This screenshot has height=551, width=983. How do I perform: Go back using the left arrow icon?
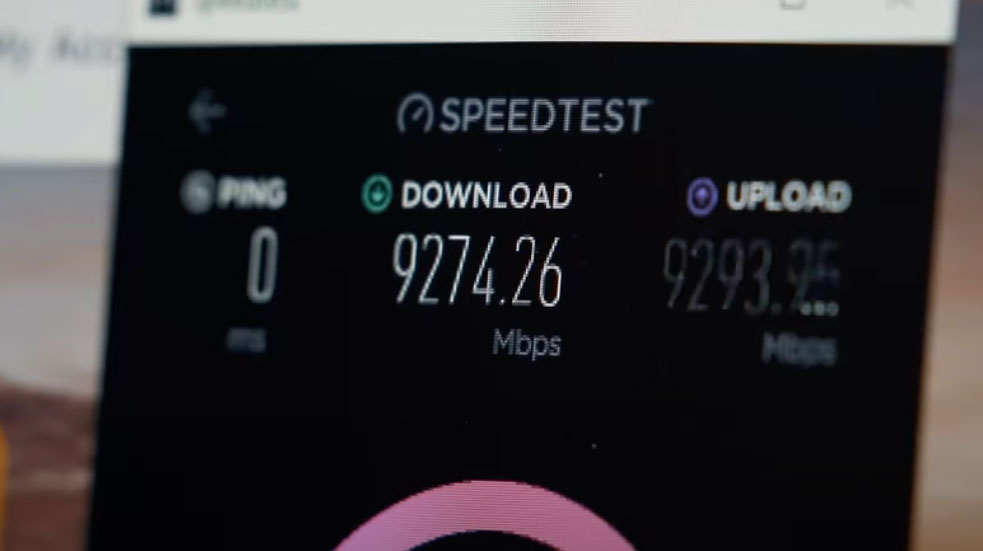click(x=206, y=112)
